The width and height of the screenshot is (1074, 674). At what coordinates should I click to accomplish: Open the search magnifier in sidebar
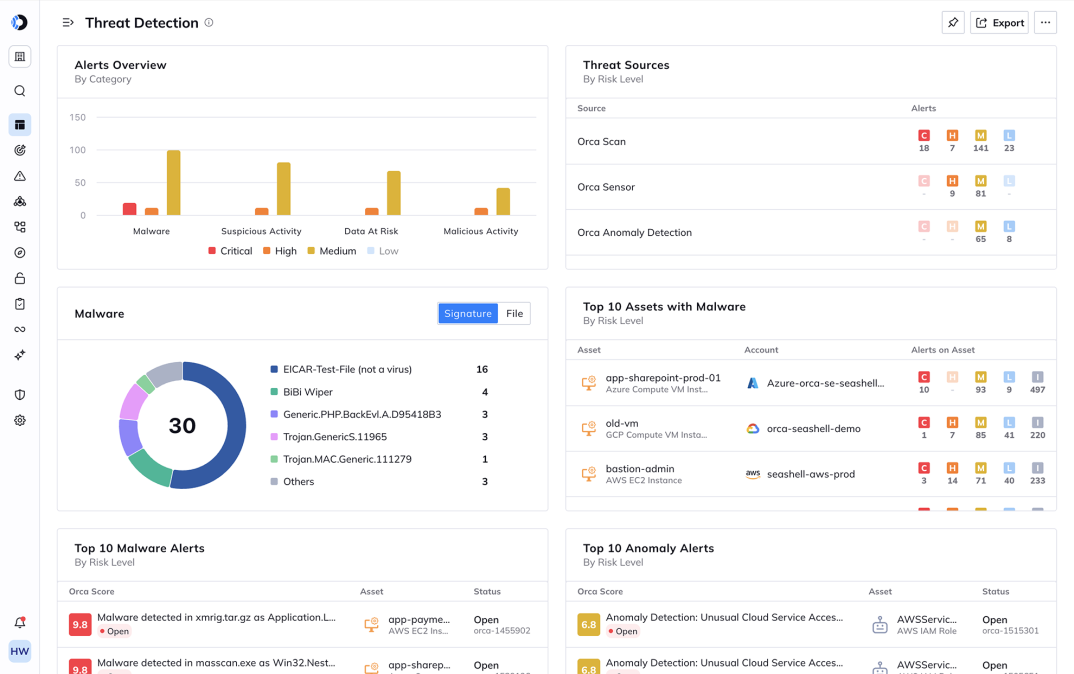[x=20, y=91]
